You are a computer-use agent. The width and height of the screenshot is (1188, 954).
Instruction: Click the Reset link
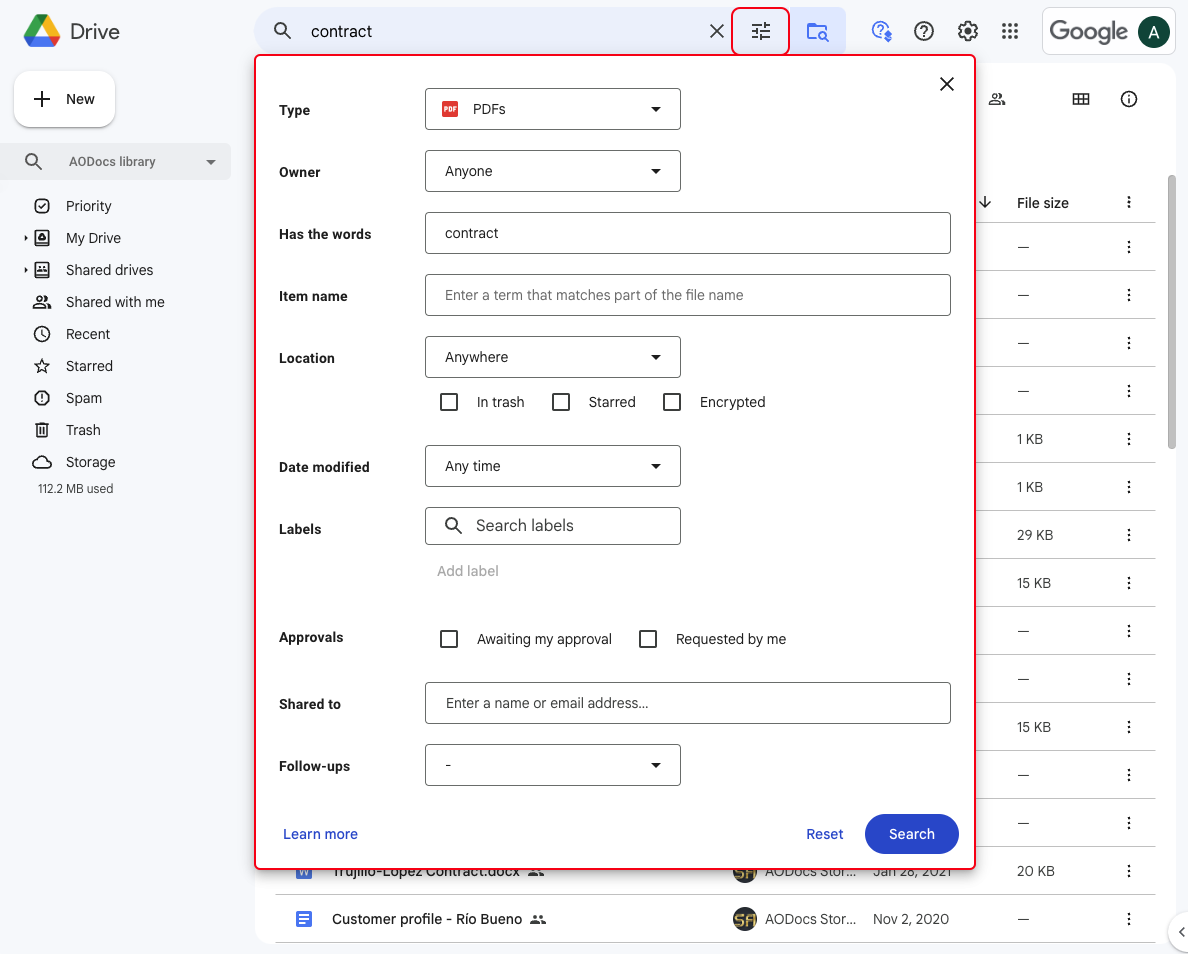pyautogui.click(x=824, y=834)
